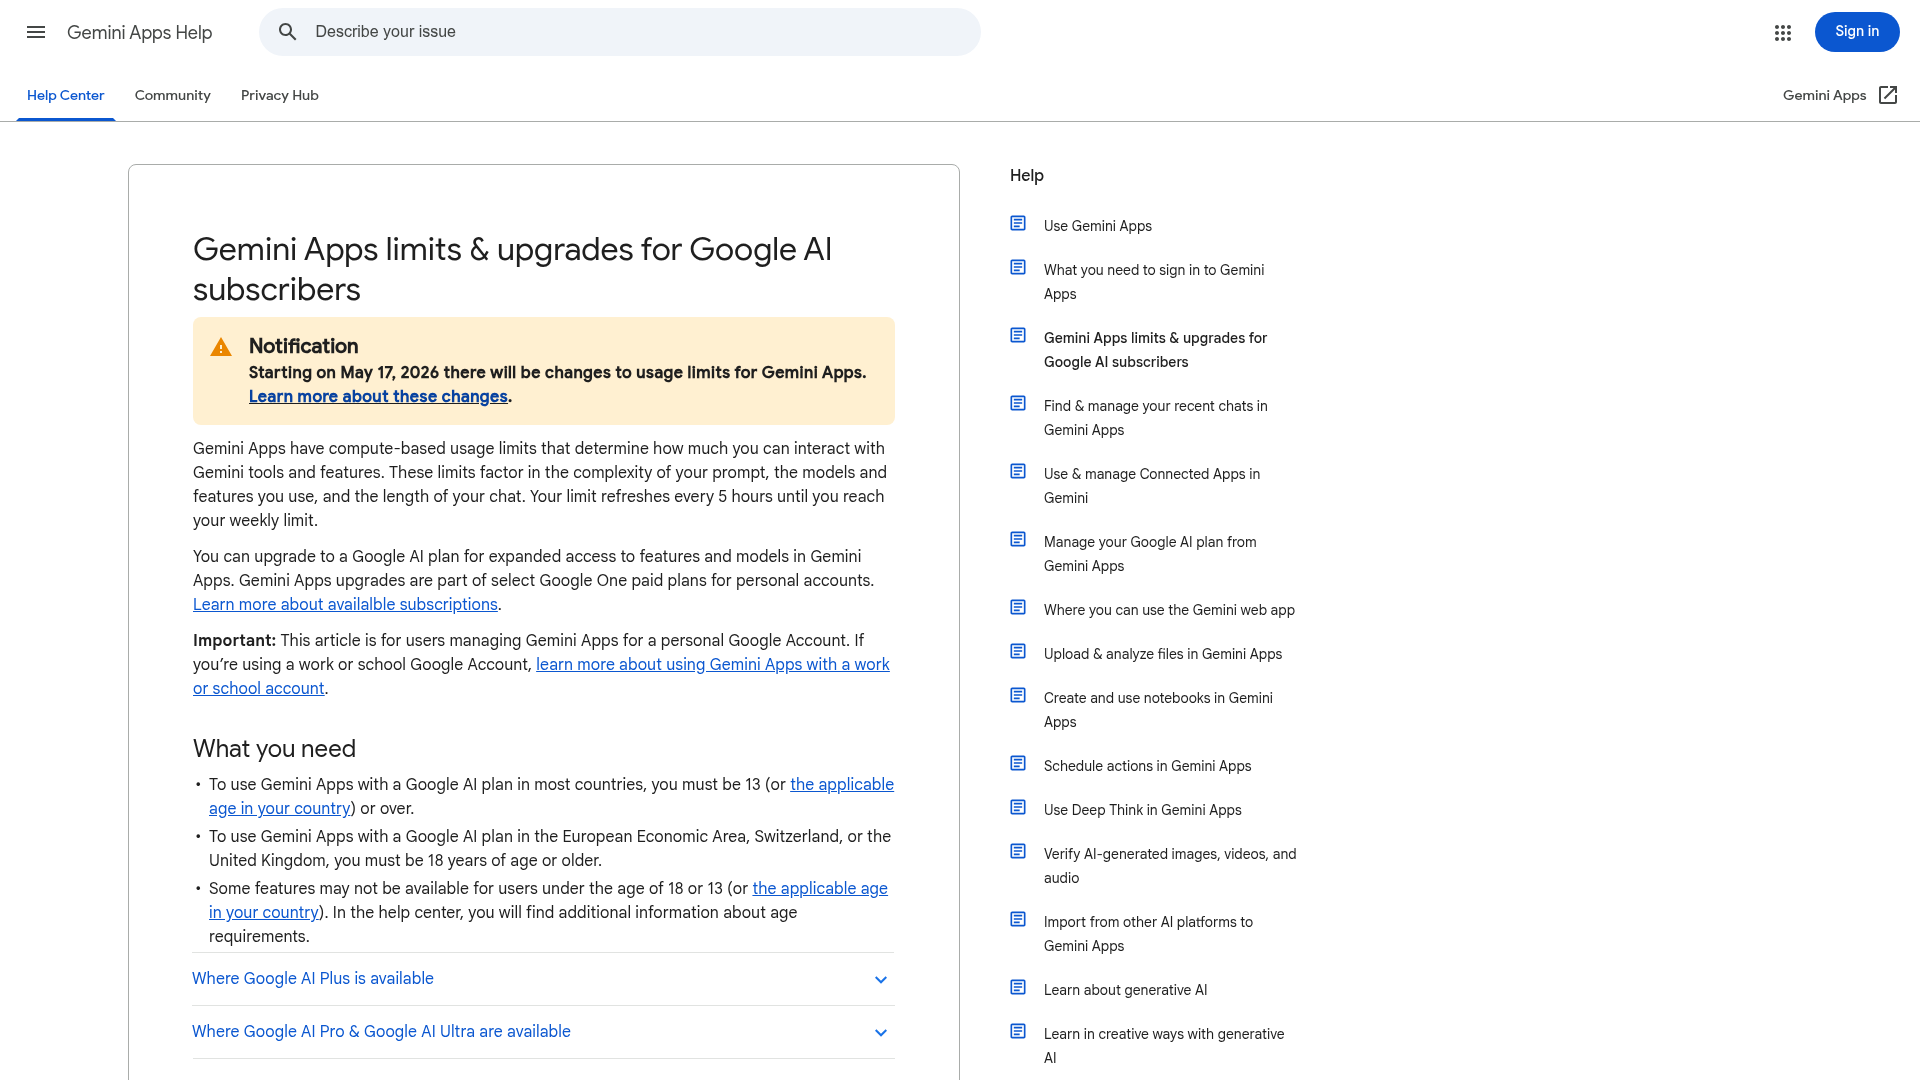Viewport: 1920px width, 1080px height.
Task: Click article icon beside Where you can use Gemini web app
Action: pos(1018,607)
